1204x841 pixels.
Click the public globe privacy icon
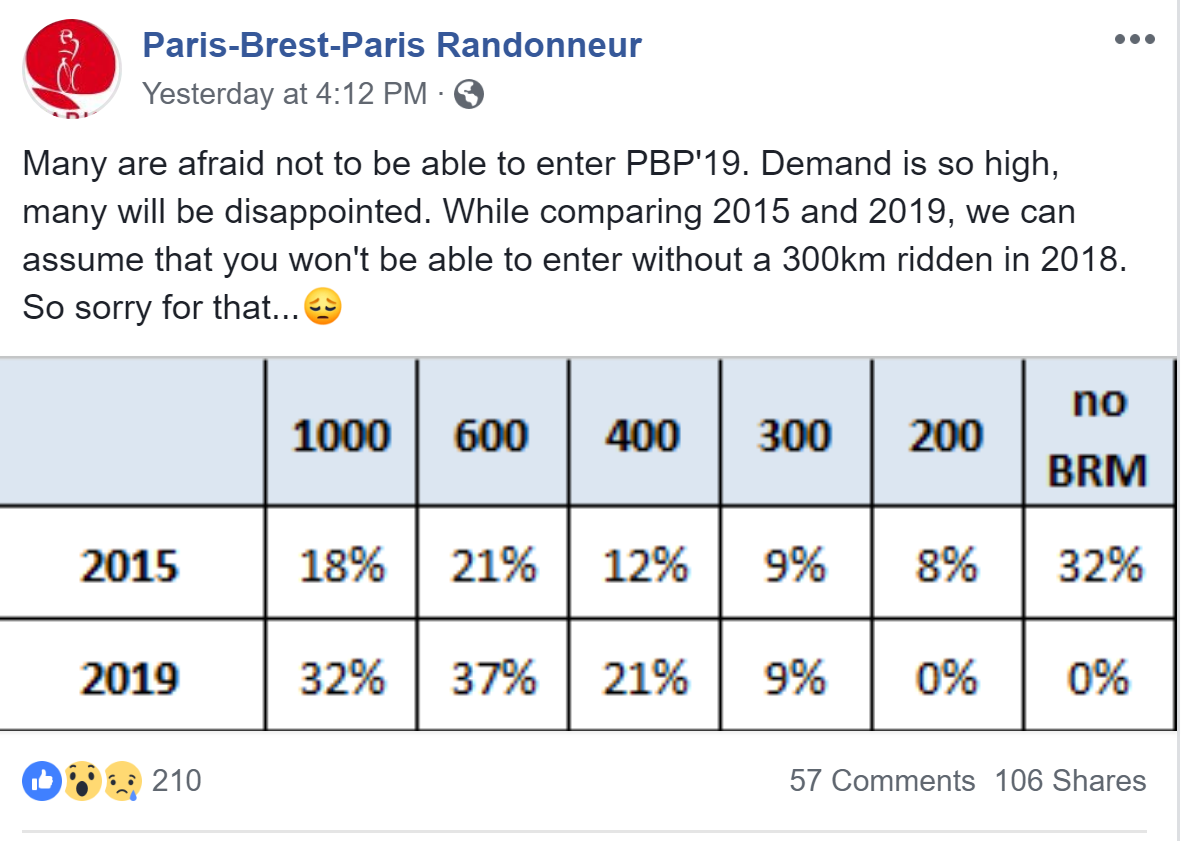[x=469, y=95]
